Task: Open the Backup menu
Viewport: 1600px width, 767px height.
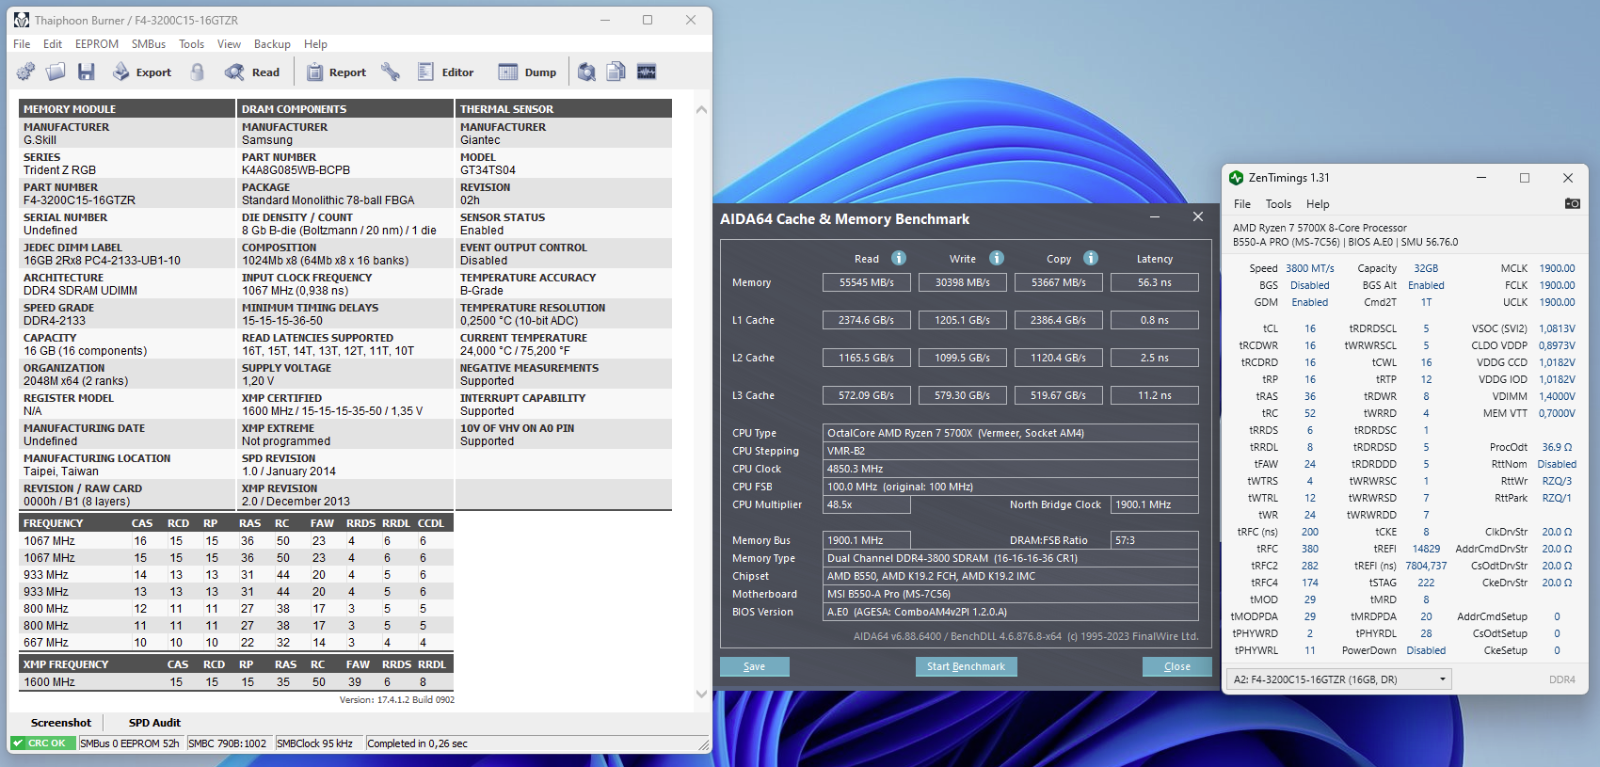Action: [272, 44]
